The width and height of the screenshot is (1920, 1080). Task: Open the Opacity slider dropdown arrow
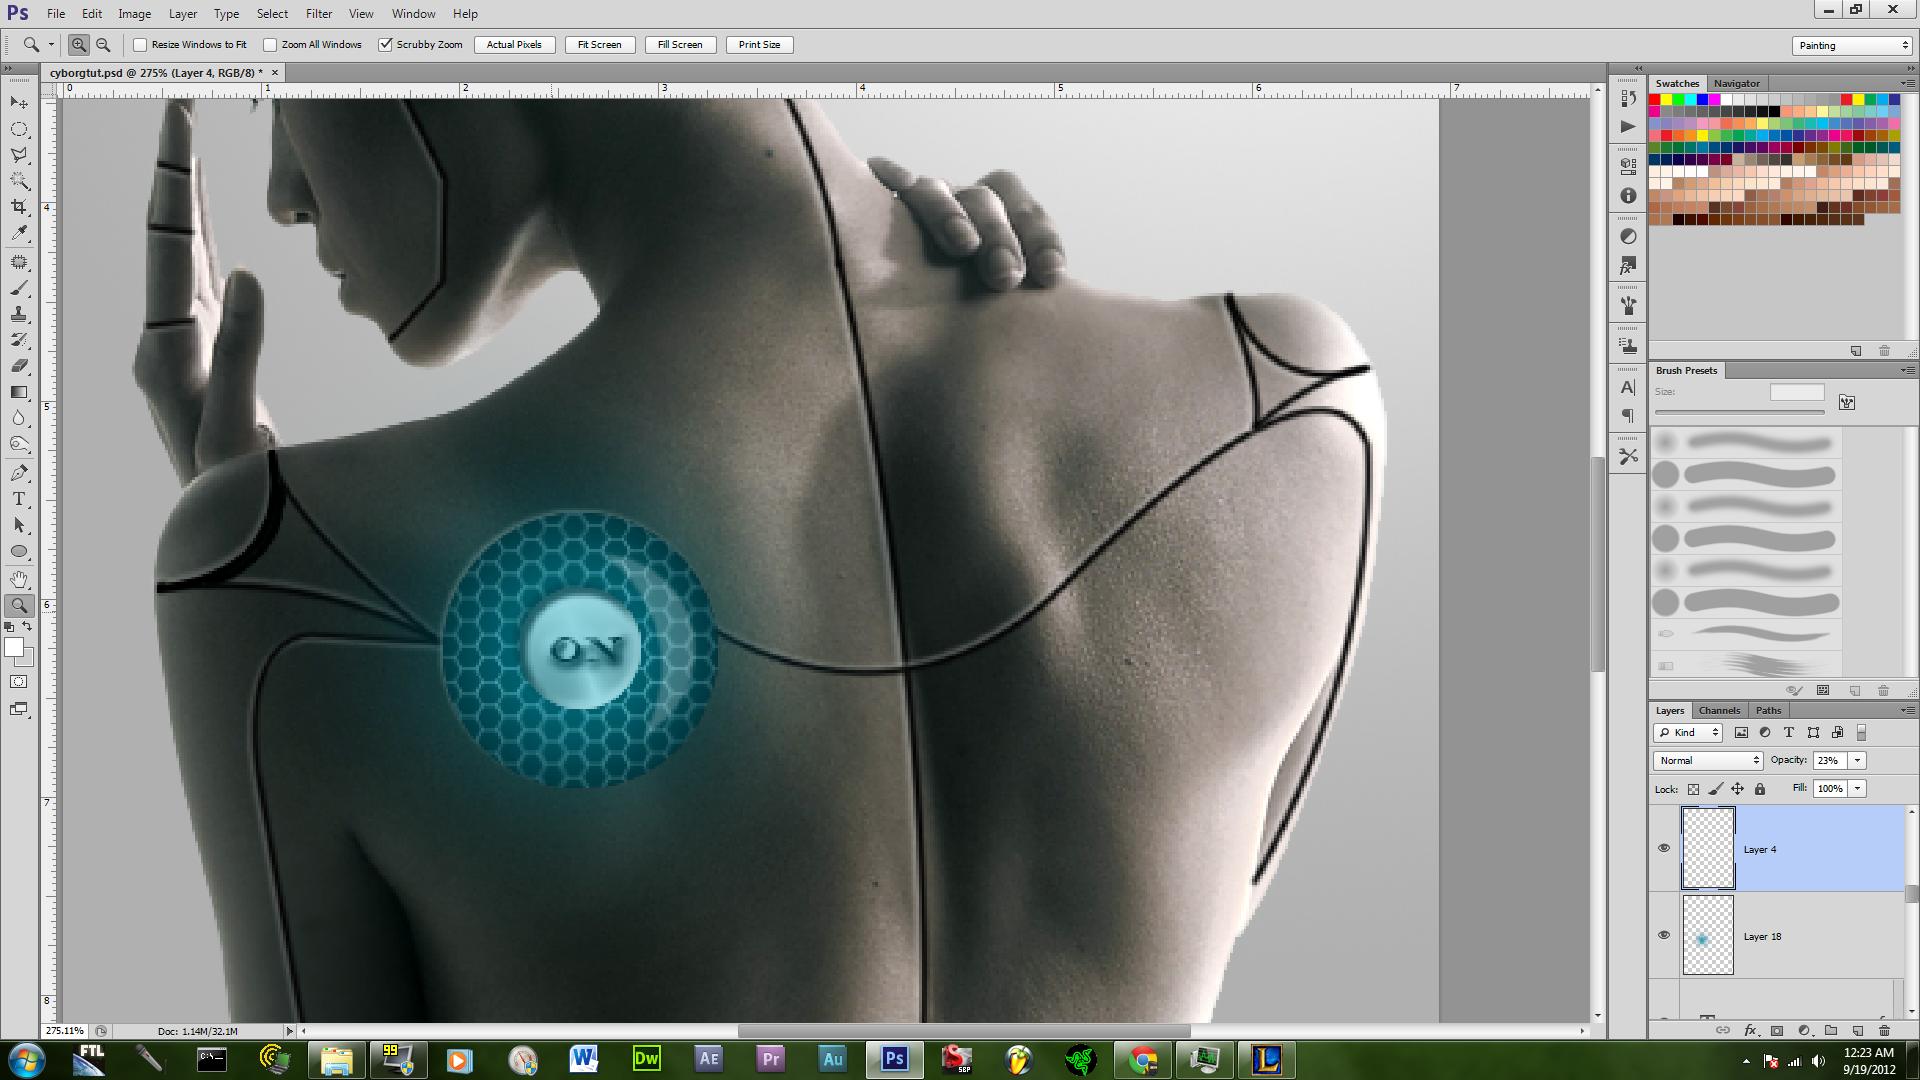tap(1858, 761)
